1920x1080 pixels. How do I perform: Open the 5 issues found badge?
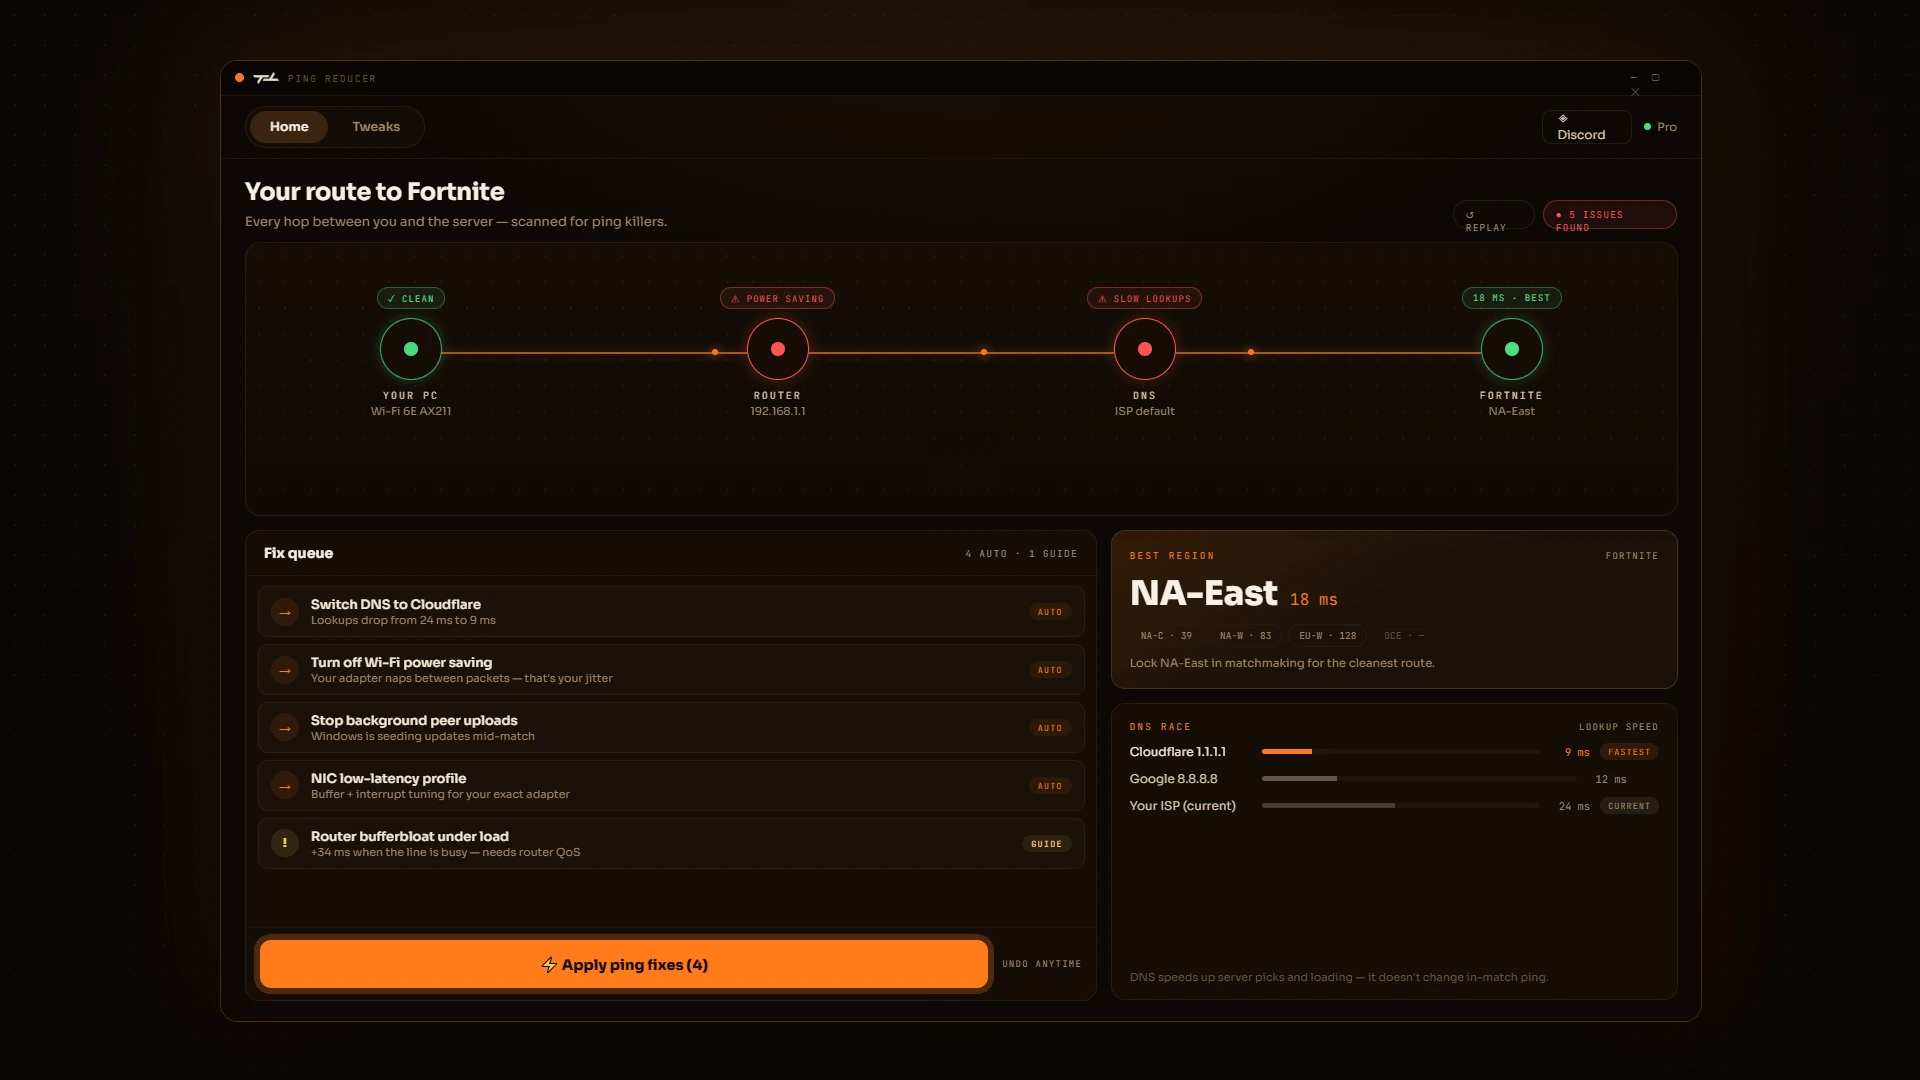pos(1609,215)
